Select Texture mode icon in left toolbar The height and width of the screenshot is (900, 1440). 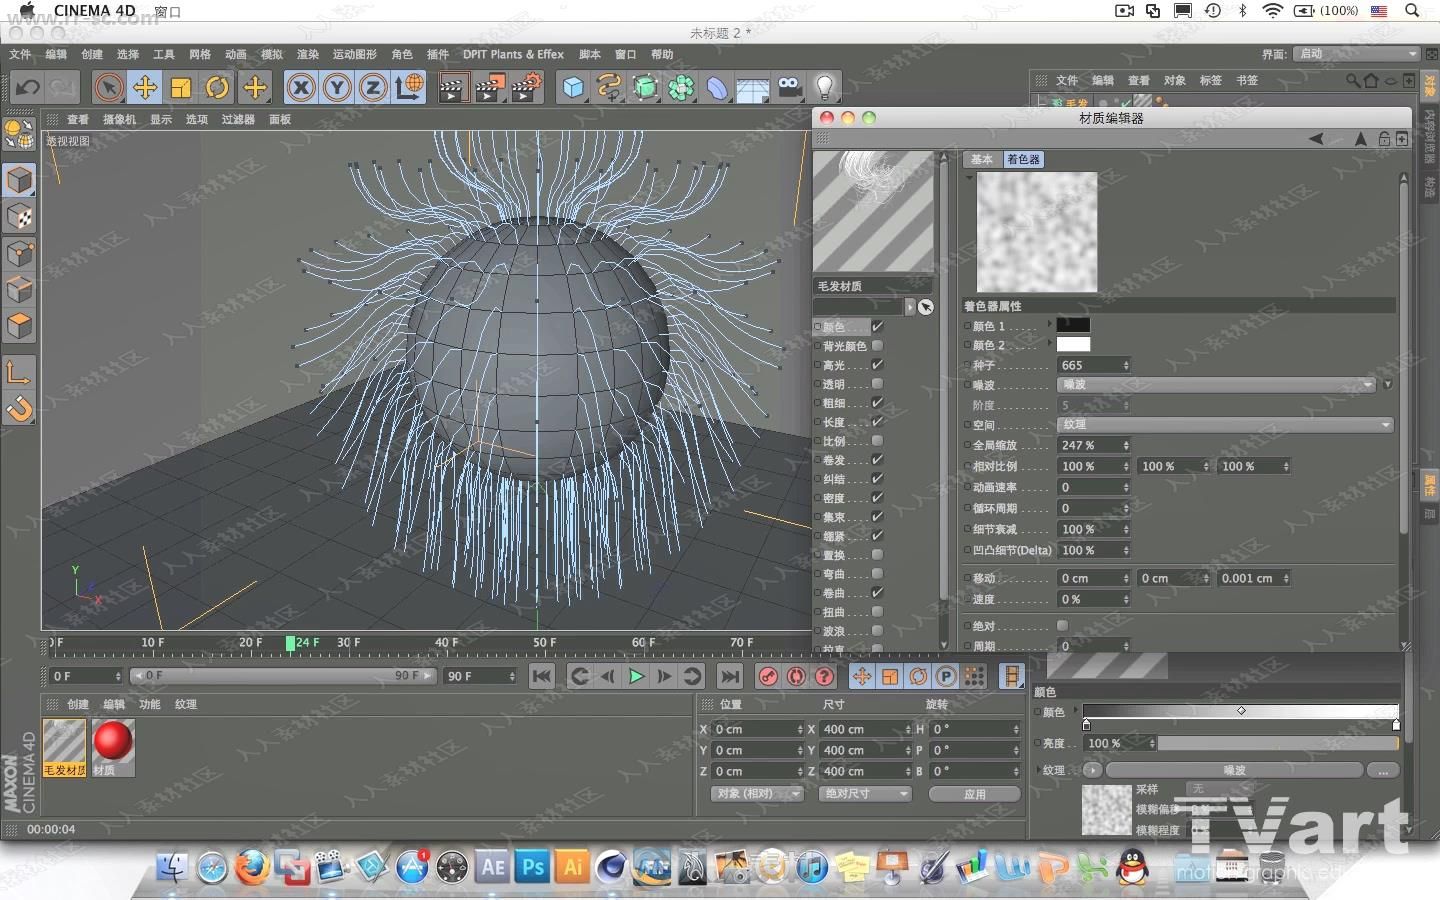19,217
